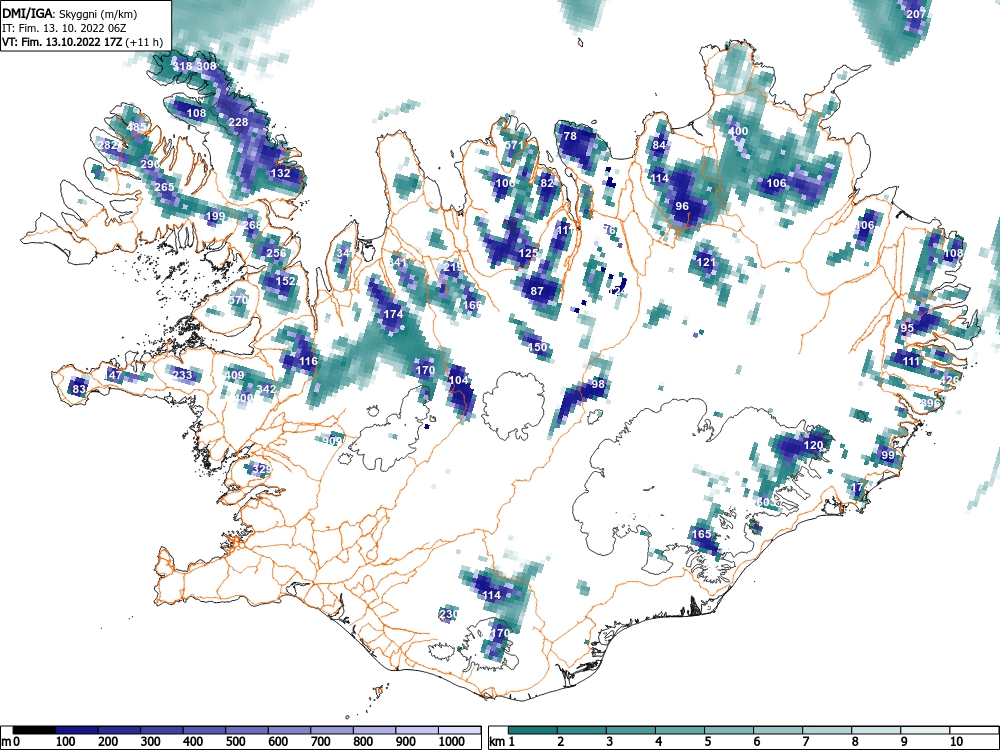The width and height of the screenshot is (1000, 750).
Task: Click the map label 570
Action: click(x=238, y=300)
